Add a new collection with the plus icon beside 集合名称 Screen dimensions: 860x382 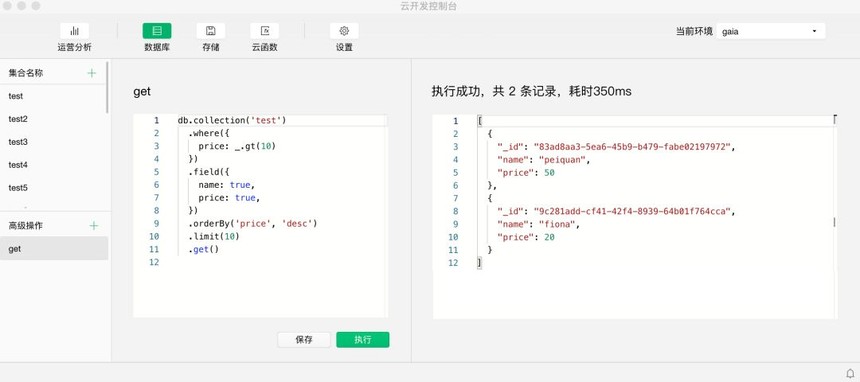pos(92,73)
